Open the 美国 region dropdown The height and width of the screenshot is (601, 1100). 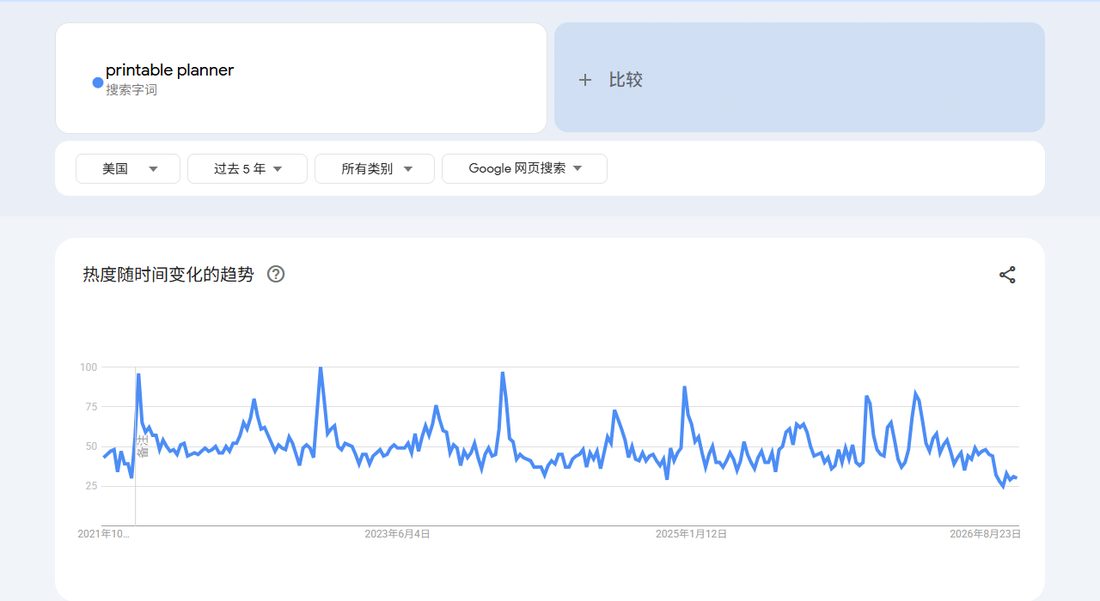coord(128,169)
